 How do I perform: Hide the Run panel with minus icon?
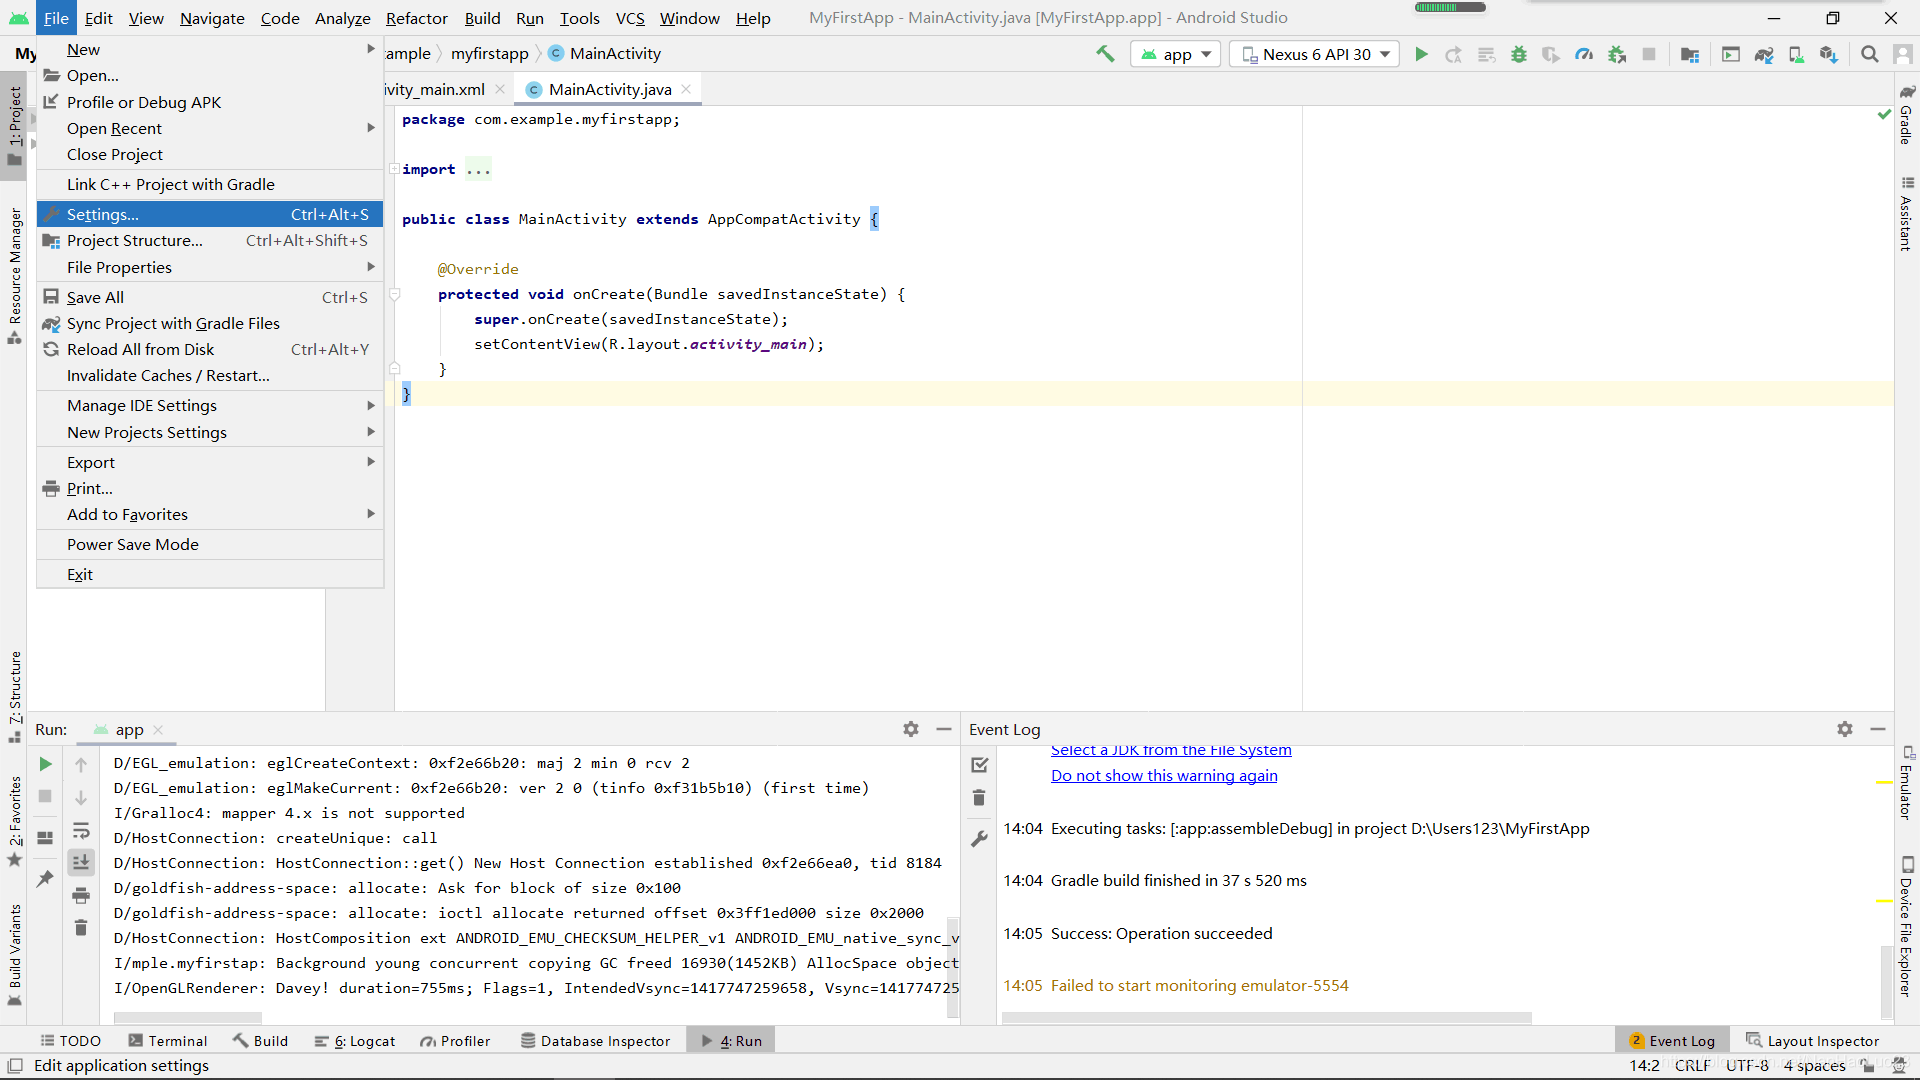click(943, 729)
